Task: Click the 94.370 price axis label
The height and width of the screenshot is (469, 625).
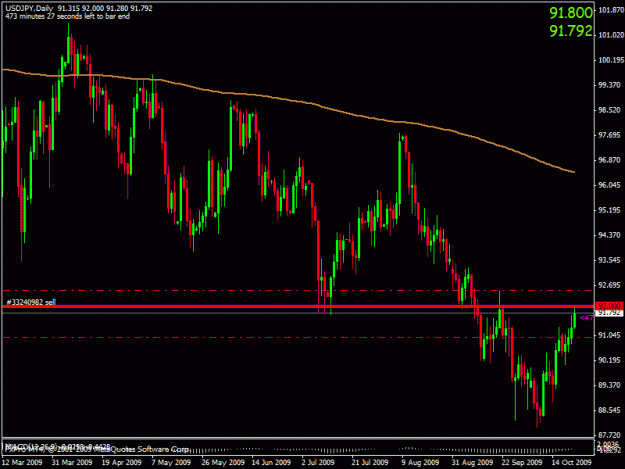Action: (611, 235)
